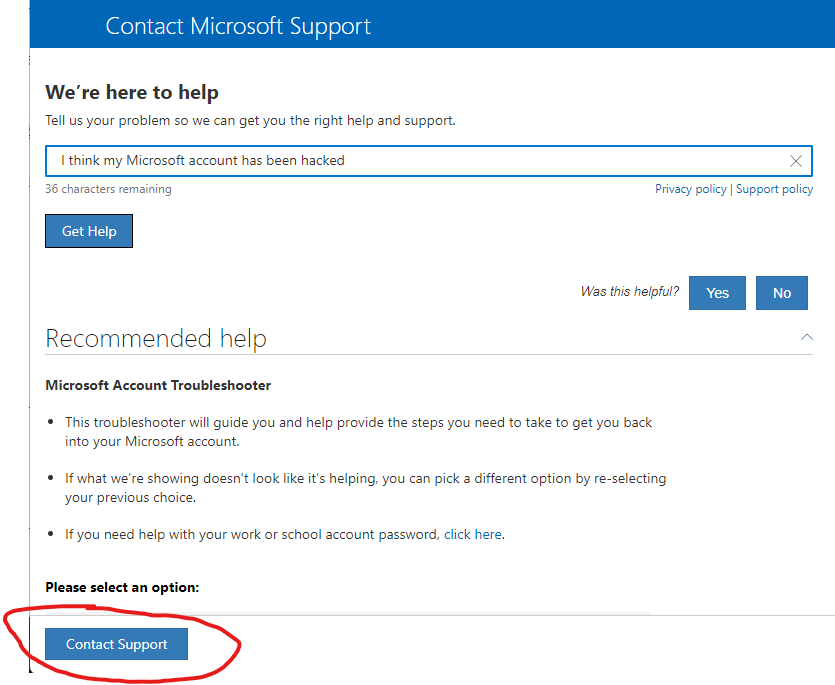Answer Yes to Was this helpful
This screenshot has width=835, height=685.
tap(717, 293)
